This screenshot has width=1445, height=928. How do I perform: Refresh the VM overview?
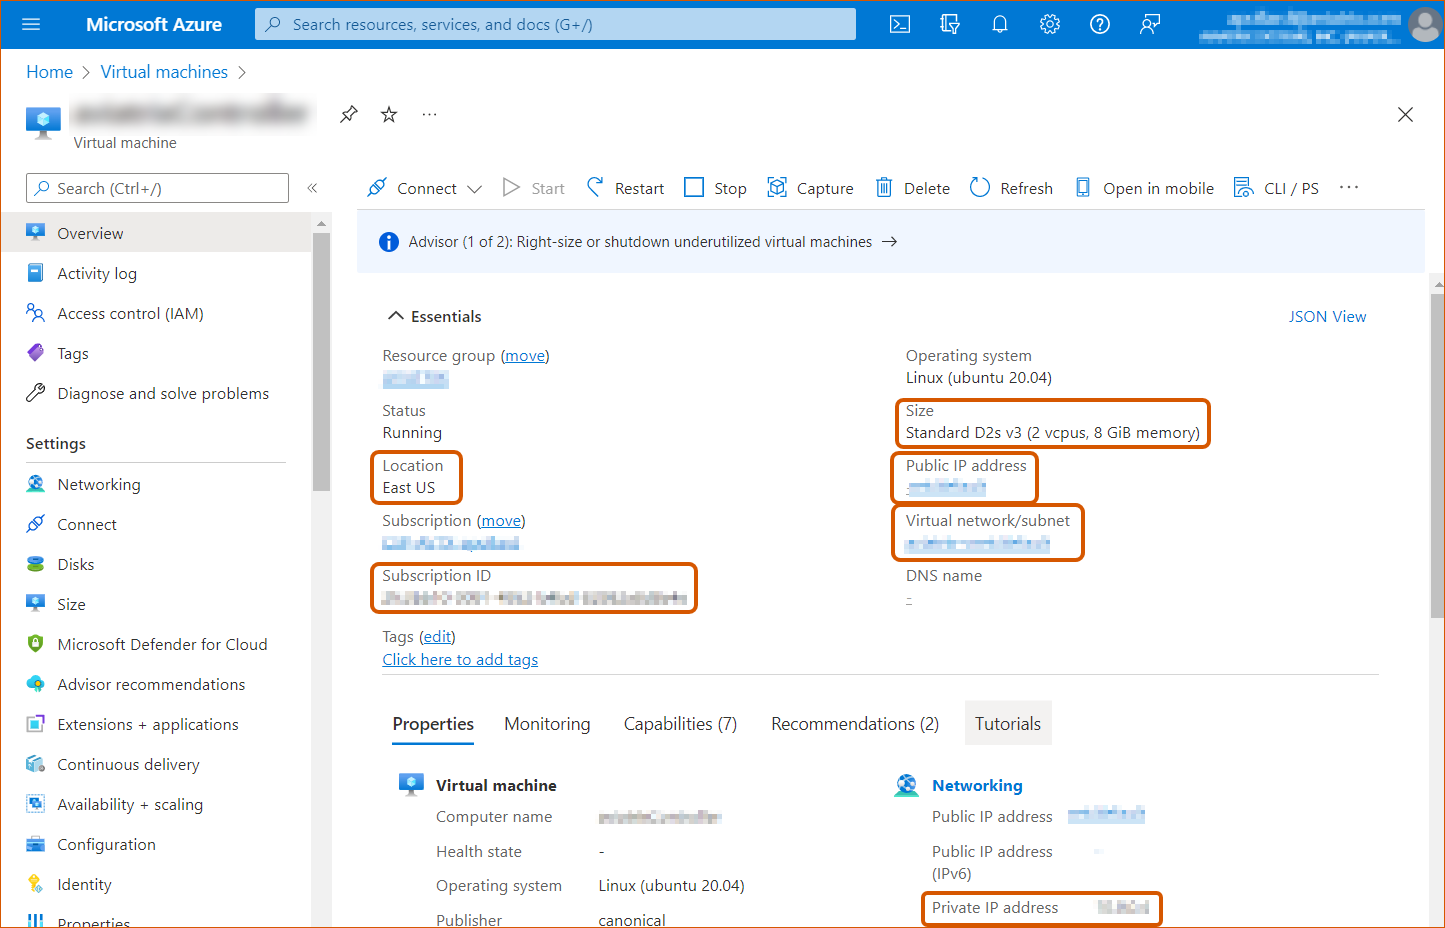(1010, 187)
